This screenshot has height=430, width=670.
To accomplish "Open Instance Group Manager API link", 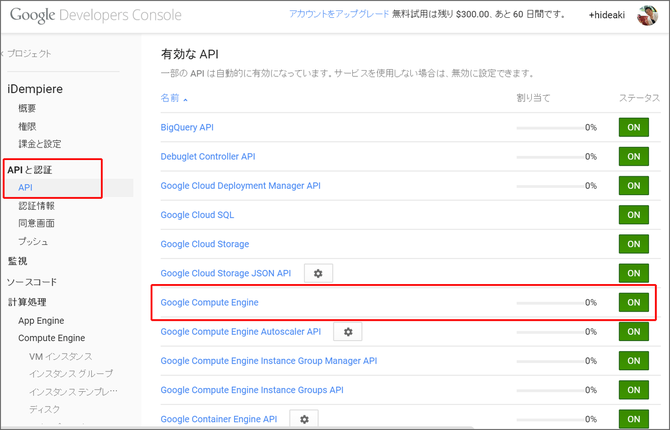I will tap(269, 361).
